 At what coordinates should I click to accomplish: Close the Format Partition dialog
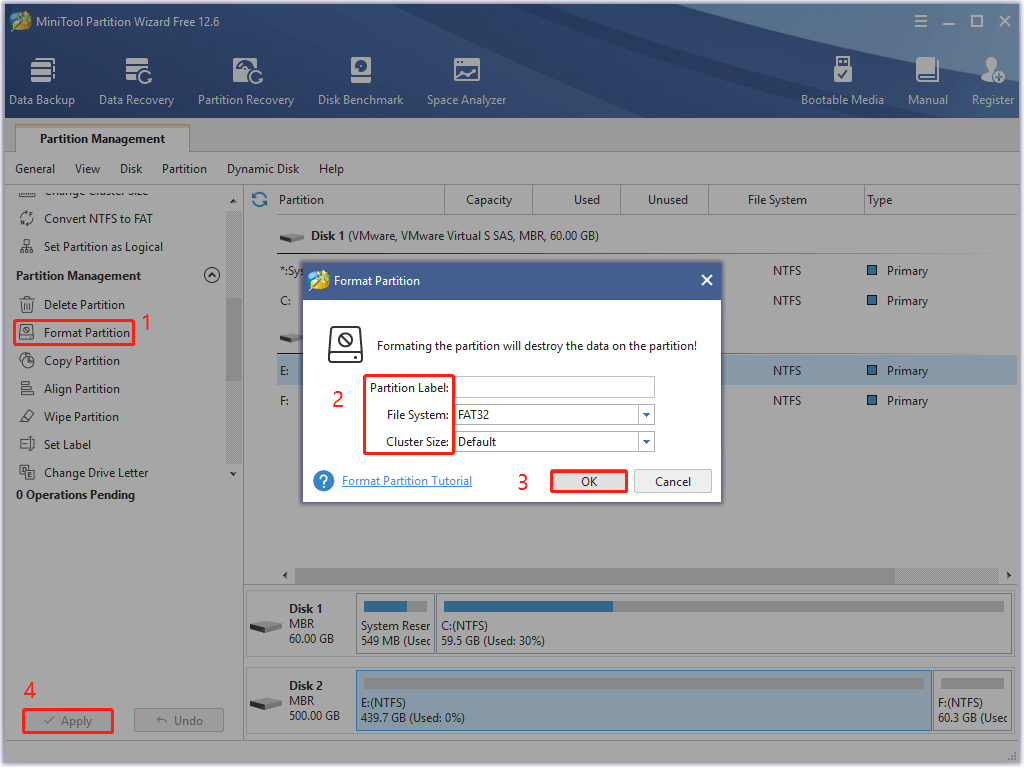pos(707,280)
